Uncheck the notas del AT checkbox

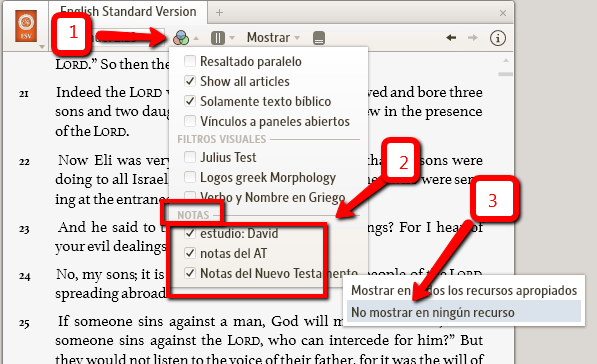pos(190,253)
